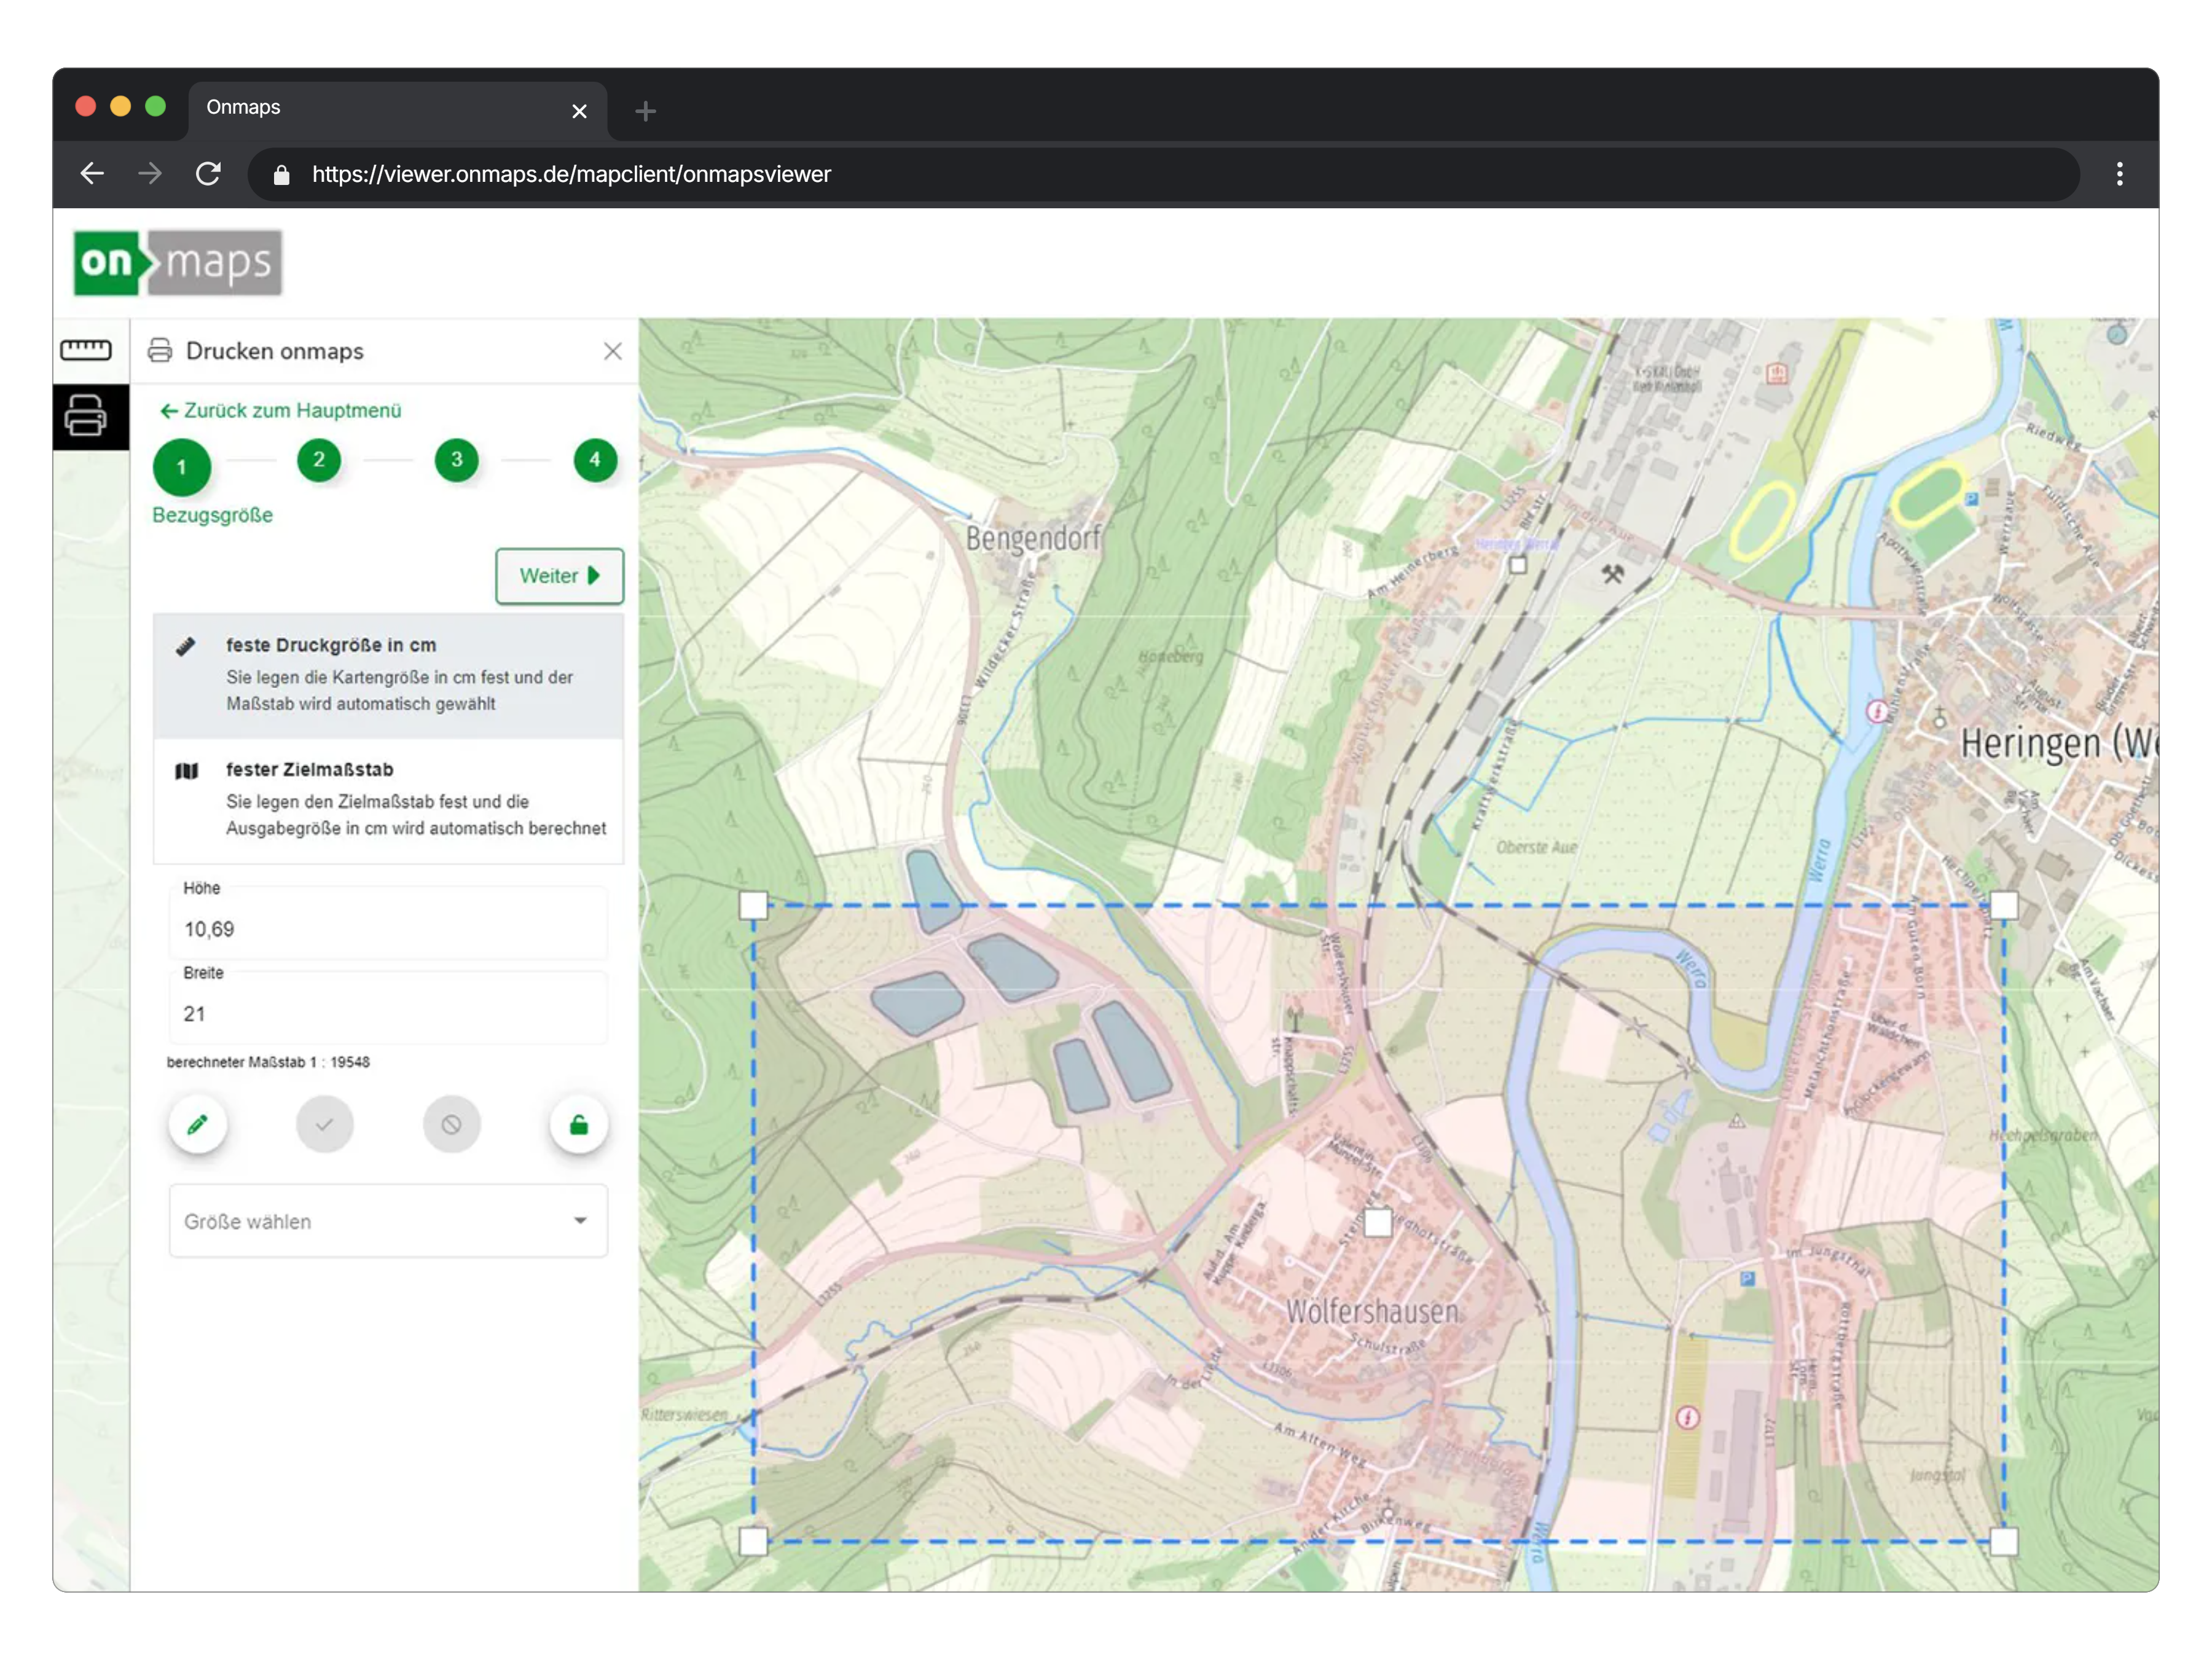Select fester Zielmaßstab option
Image resolution: width=2212 pixels, height=1659 pixels.
pos(388,799)
